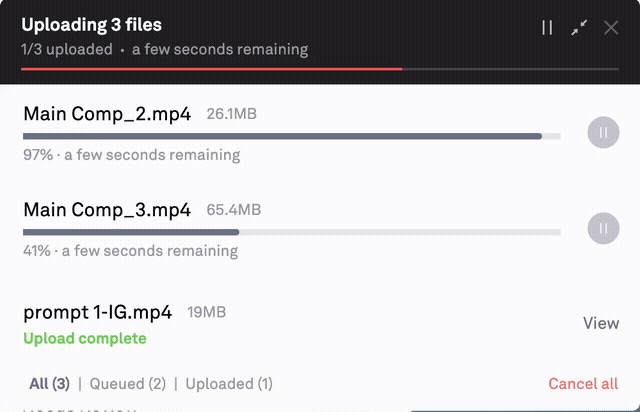
Task: Switch to the Queued (2) filter
Action: coord(128,384)
